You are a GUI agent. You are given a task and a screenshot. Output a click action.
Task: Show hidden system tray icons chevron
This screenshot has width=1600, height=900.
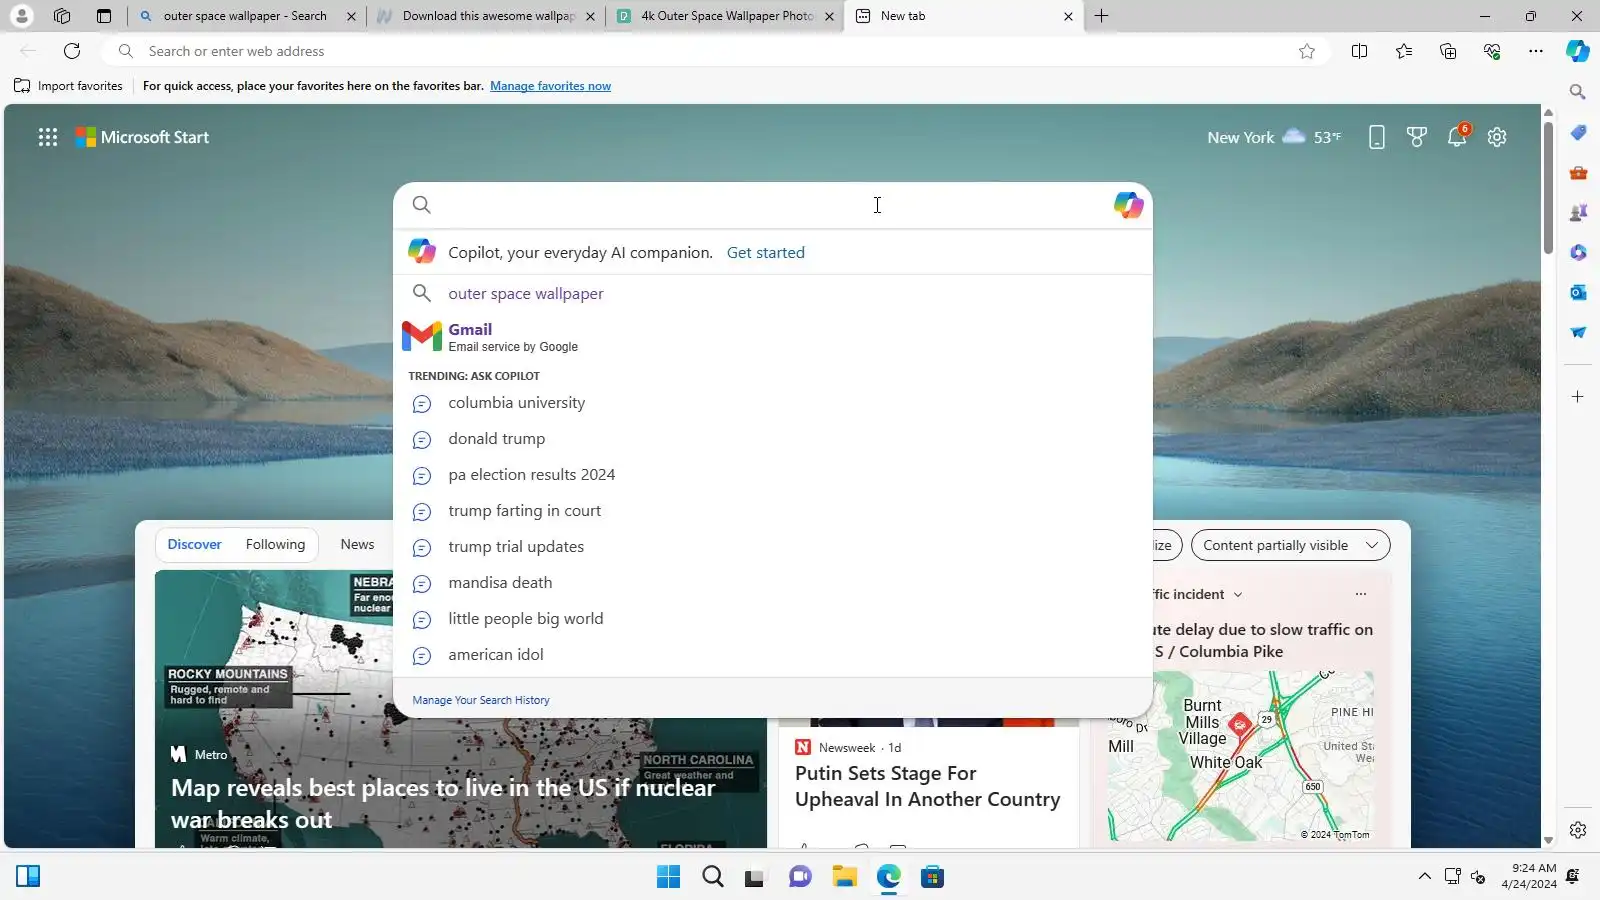click(1424, 877)
